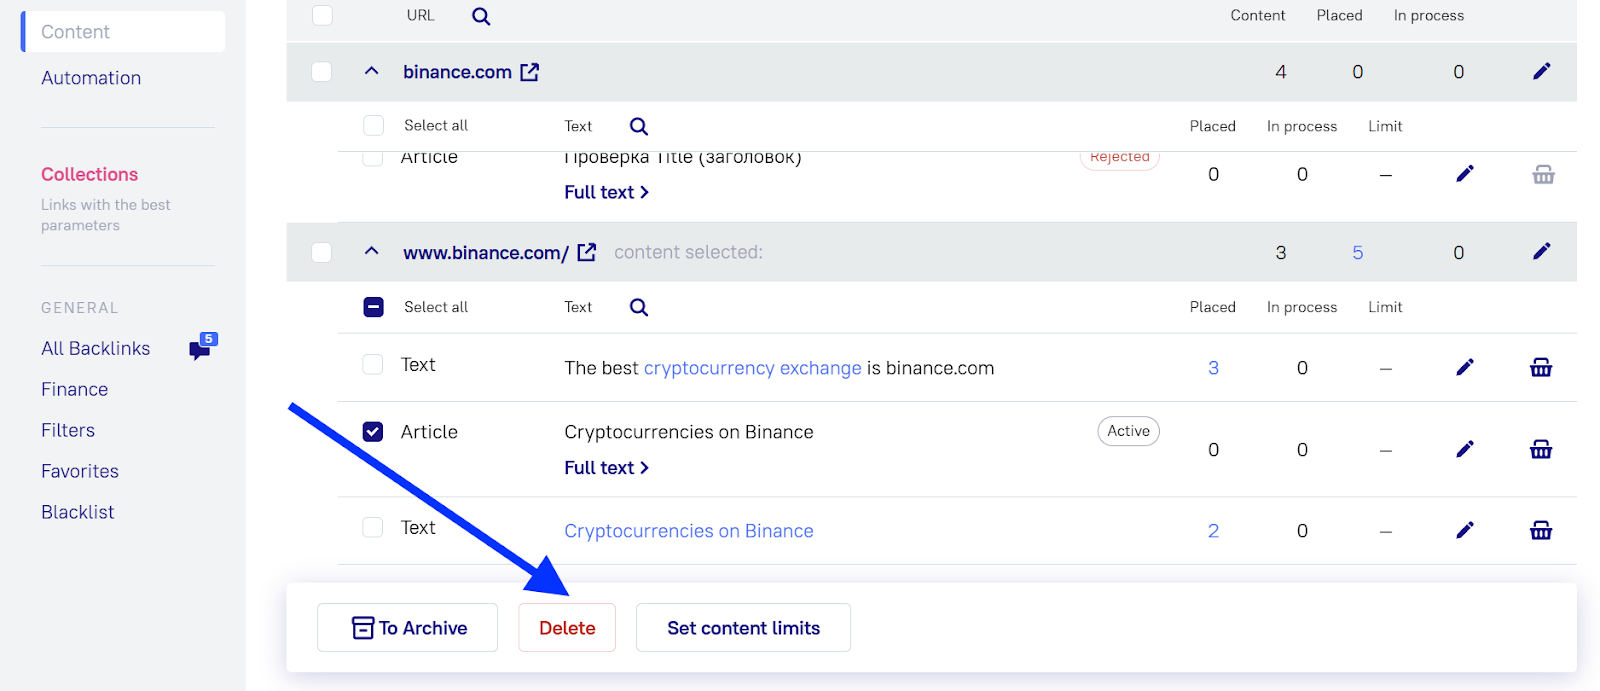Click basket icon for 'The best cryptocurrency exchange' row
The height and width of the screenshot is (691, 1600).
(1541, 367)
